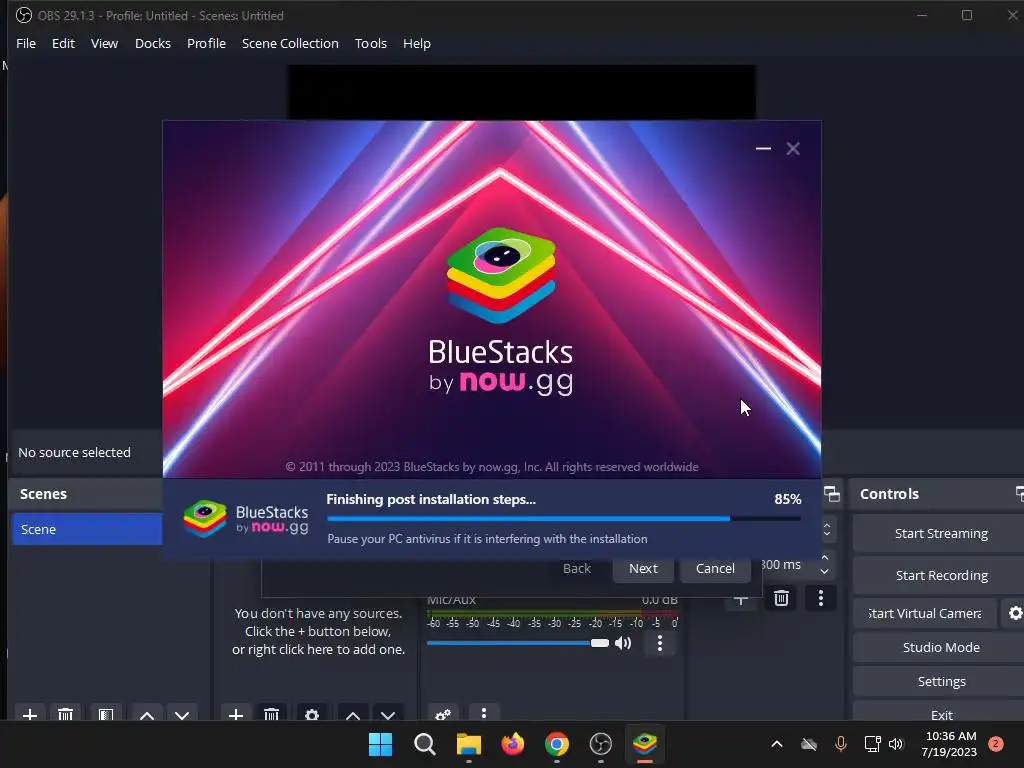Open Windows Search from taskbar
The height and width of the screenshot is (768, 1024).
click(x=424, y=744)
